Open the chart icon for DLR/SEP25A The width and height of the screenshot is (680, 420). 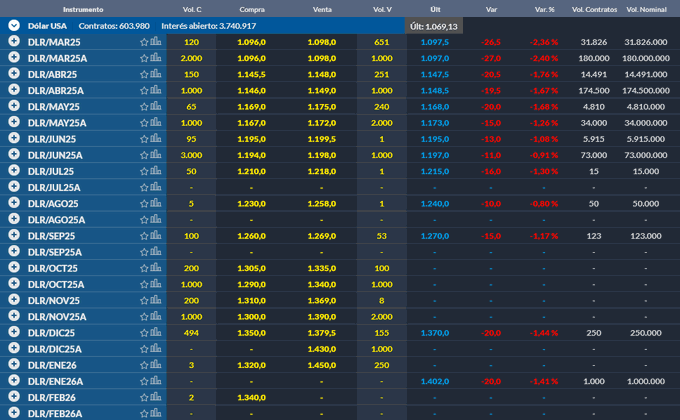coord(156,252)
